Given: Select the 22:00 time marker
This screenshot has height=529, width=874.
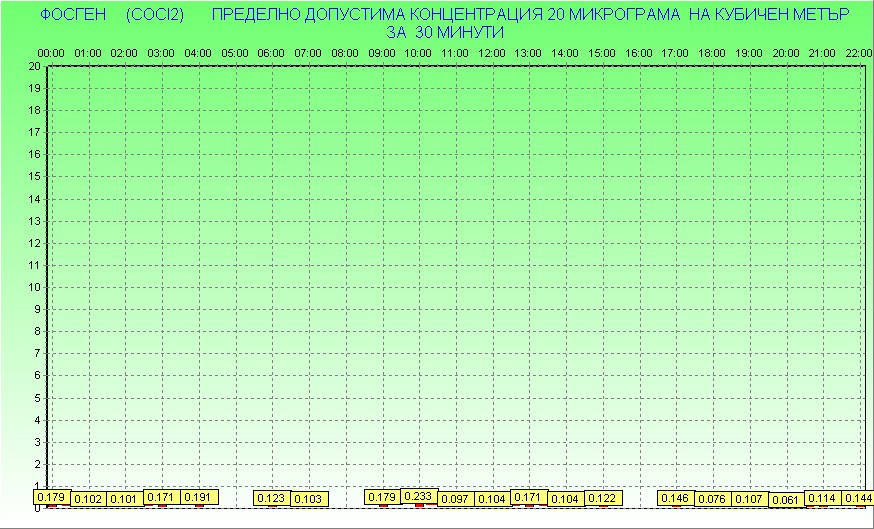Looking at the screenshot, I should 859,52.
